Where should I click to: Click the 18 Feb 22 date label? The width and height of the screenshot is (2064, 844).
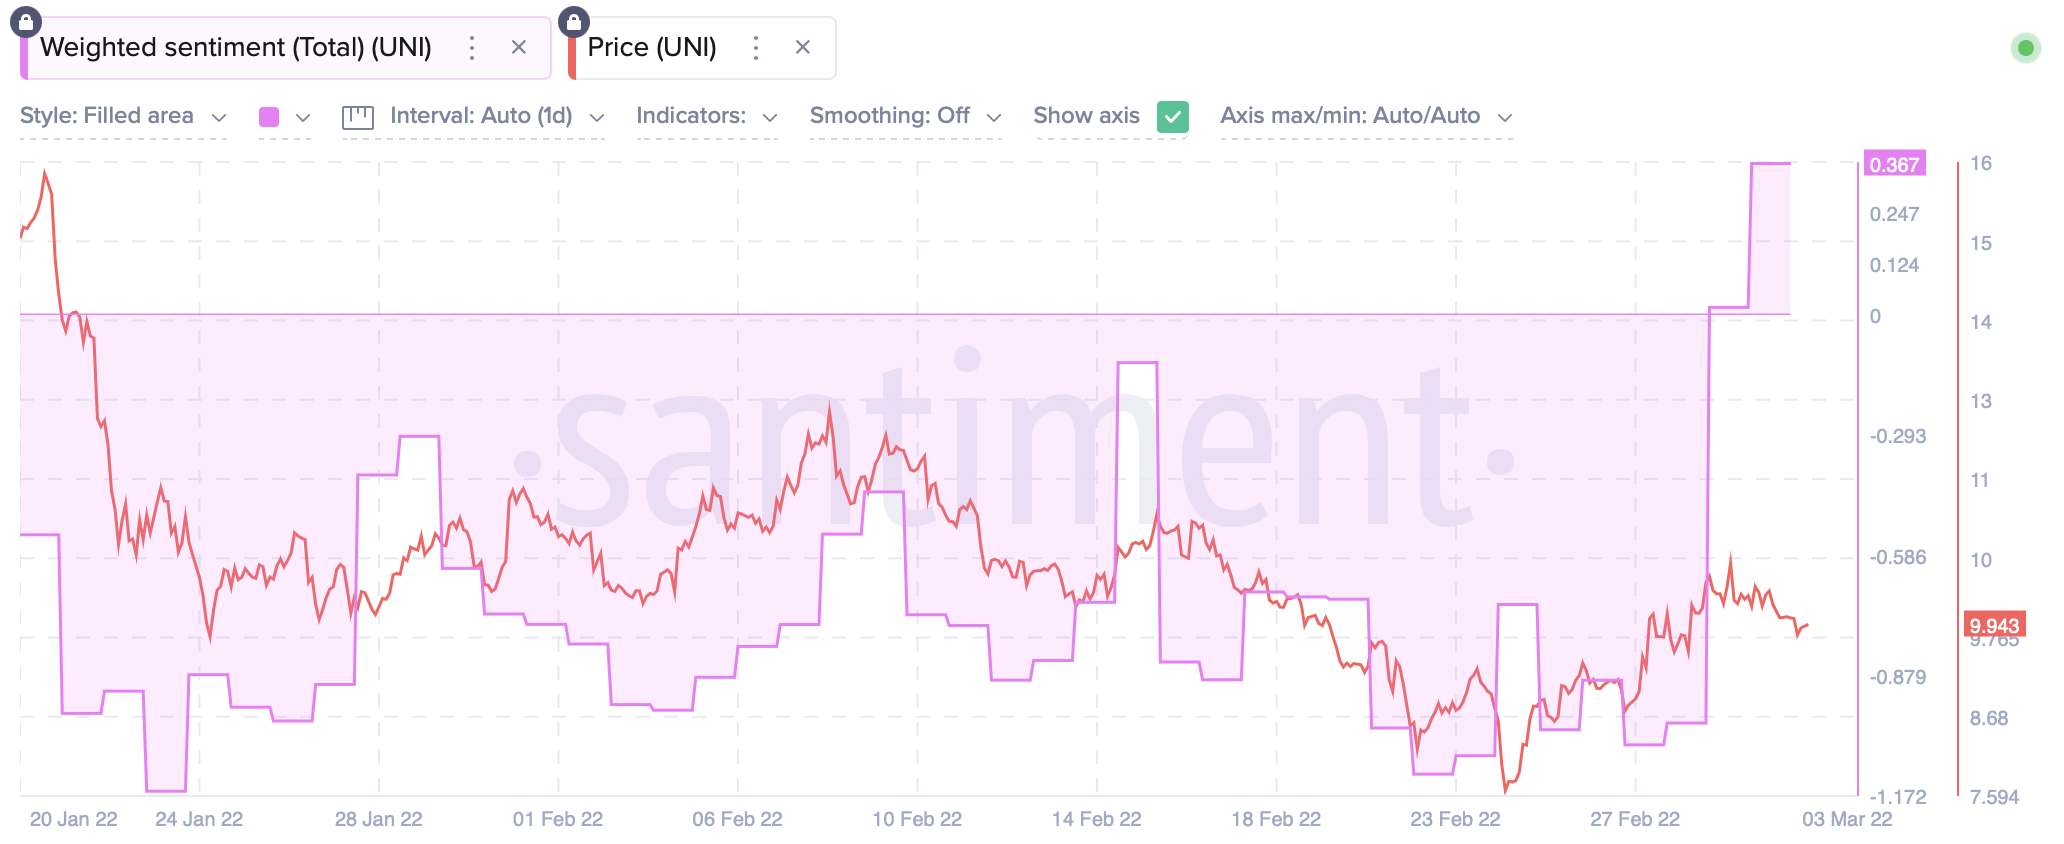click(x=1276, y=819)
